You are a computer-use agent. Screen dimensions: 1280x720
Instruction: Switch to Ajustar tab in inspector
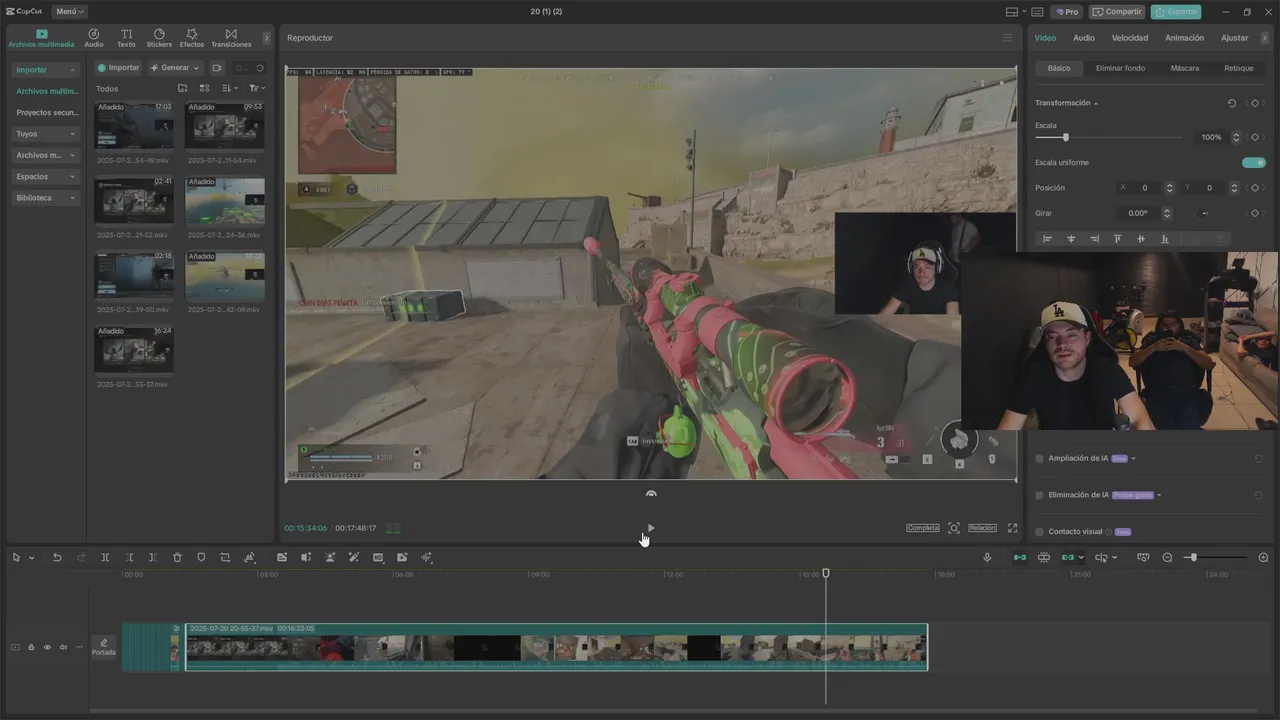[x=1235, y=38]
